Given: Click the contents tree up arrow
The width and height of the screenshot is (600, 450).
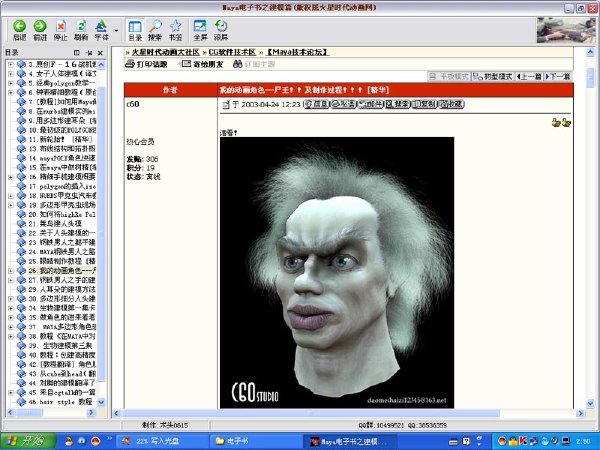Looking at the screenshot, I should (101, 64).
